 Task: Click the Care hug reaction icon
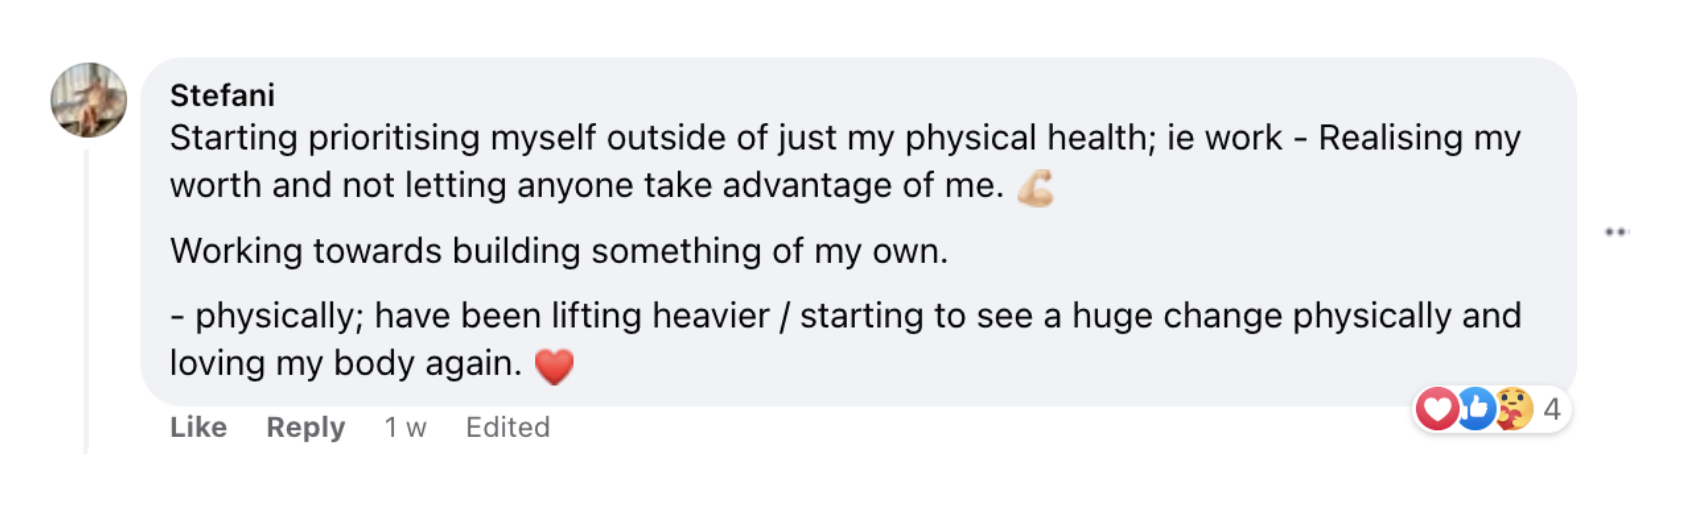1514,409
